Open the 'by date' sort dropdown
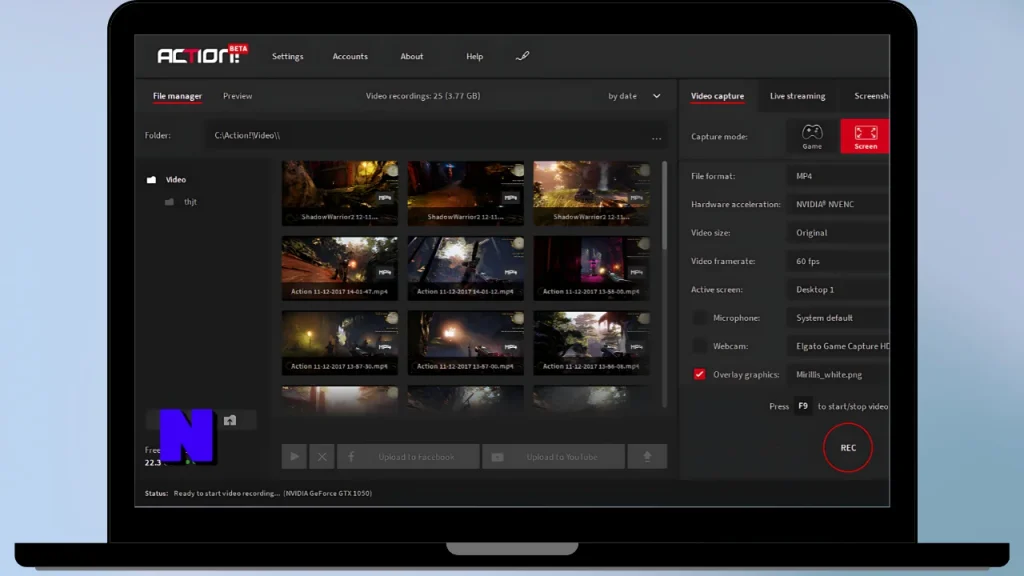This screenshot has height=576, width=1024. (634, 96)
